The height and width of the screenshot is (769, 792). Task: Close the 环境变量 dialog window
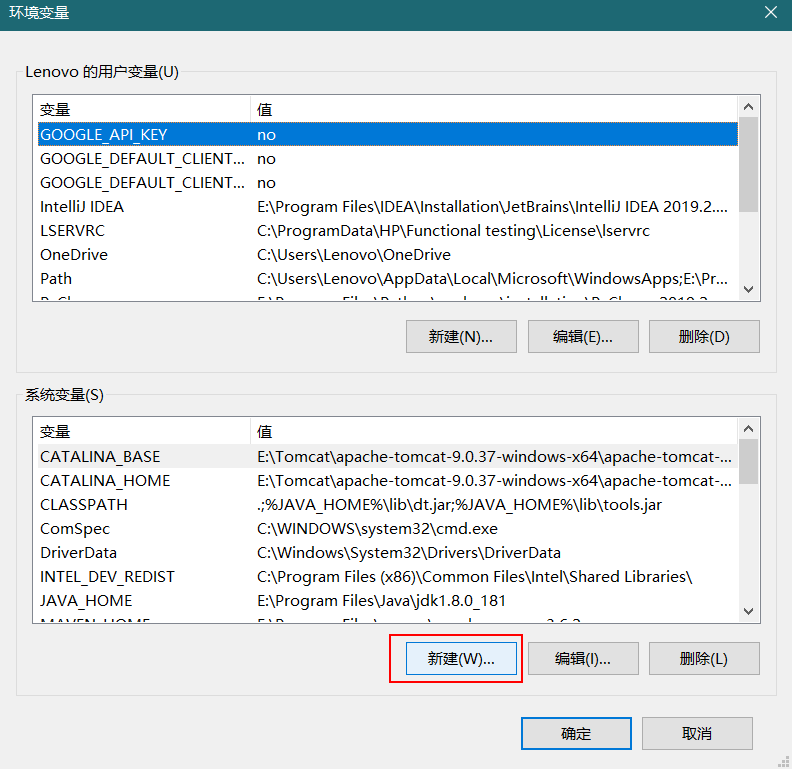coord(771,12)
